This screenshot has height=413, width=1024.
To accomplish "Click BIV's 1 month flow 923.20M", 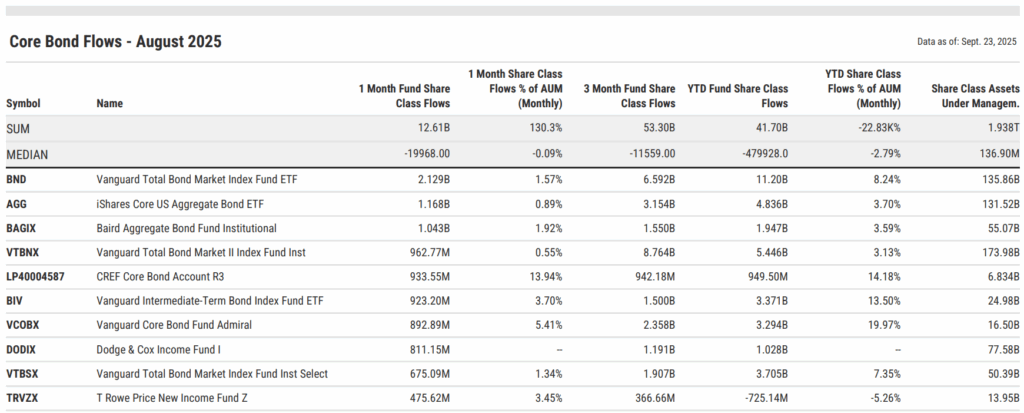I will (428, 301).
